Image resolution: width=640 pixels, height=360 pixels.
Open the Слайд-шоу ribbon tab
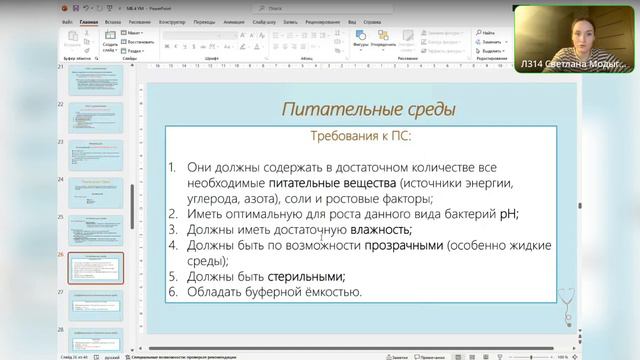click(x=264, y=22)
